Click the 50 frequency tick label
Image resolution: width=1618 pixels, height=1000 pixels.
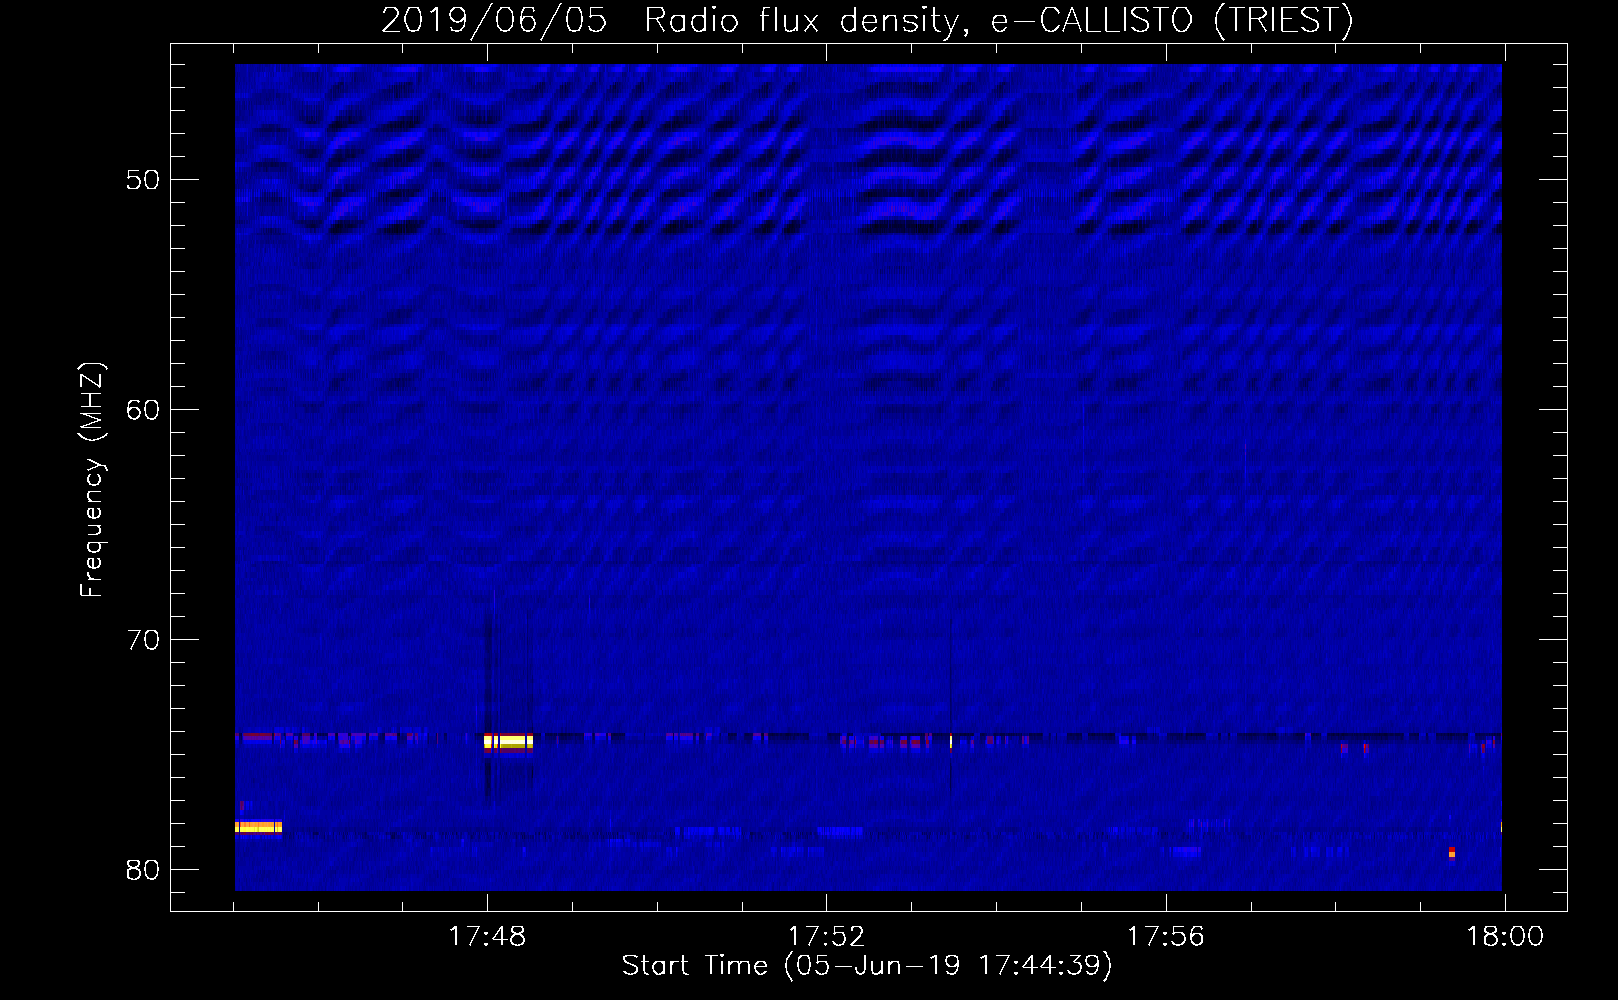143,180
